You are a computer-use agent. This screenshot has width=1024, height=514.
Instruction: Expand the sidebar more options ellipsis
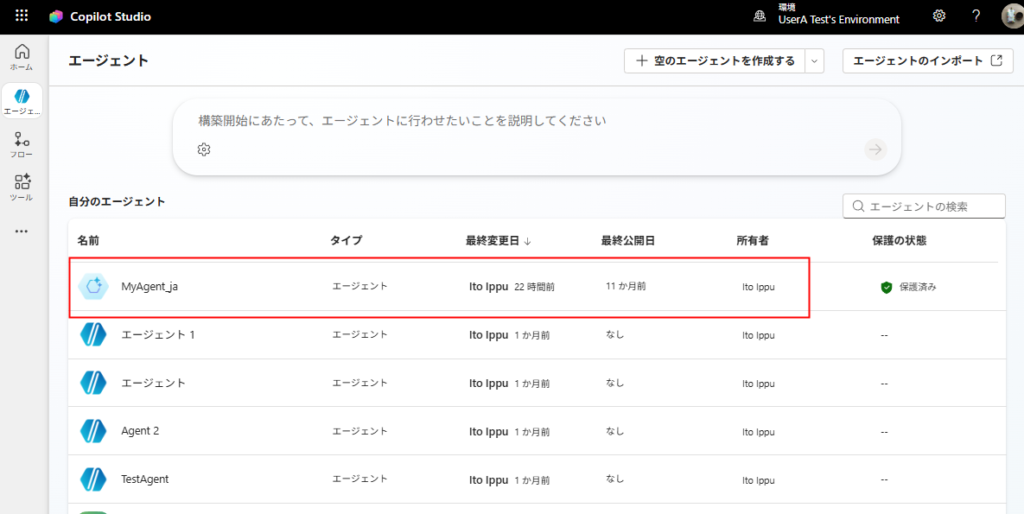(21, 231)
